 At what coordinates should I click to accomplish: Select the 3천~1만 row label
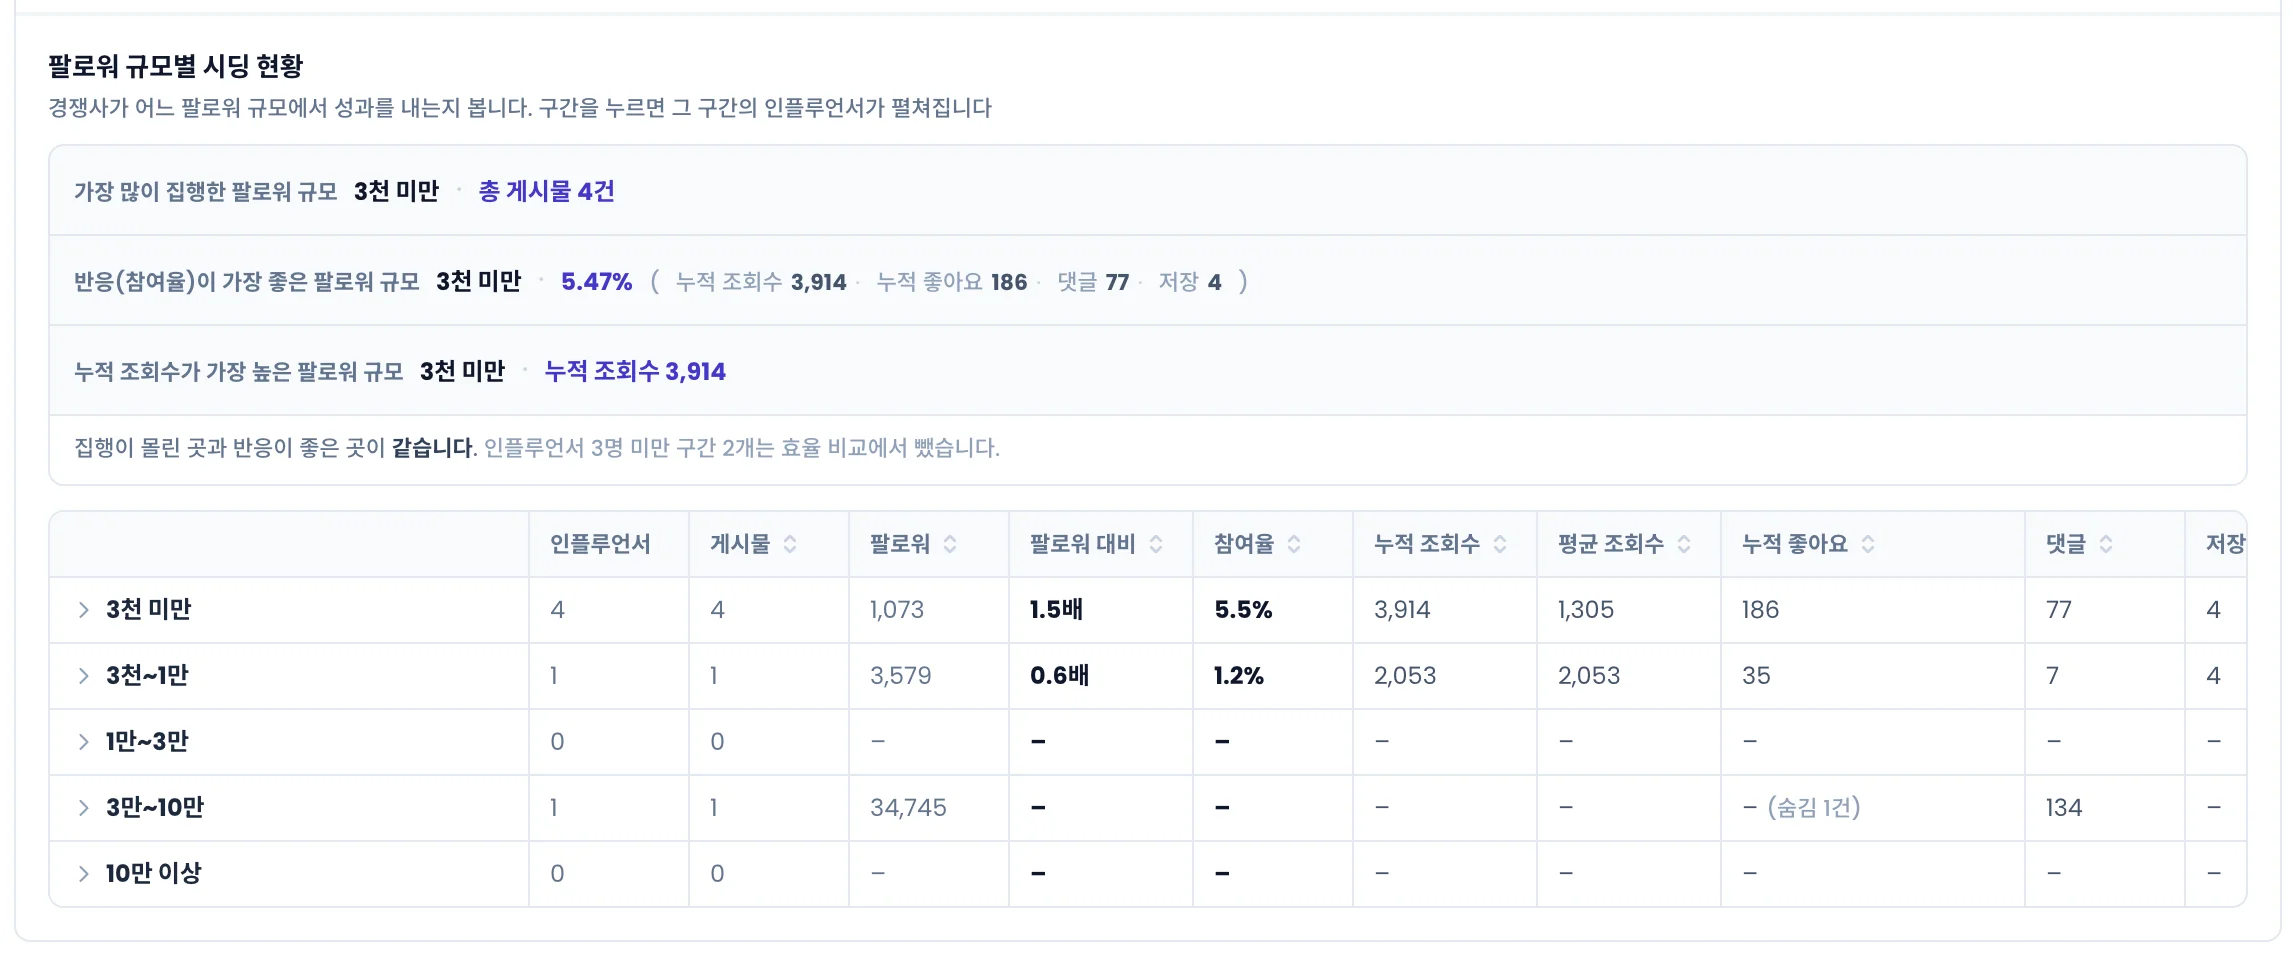tap(147, 676)
